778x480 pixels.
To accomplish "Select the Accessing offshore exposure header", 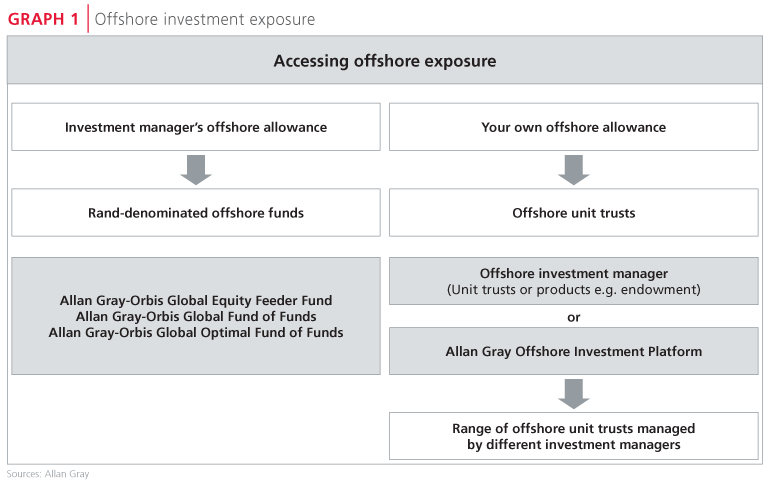I will click(x=385, y=61).
